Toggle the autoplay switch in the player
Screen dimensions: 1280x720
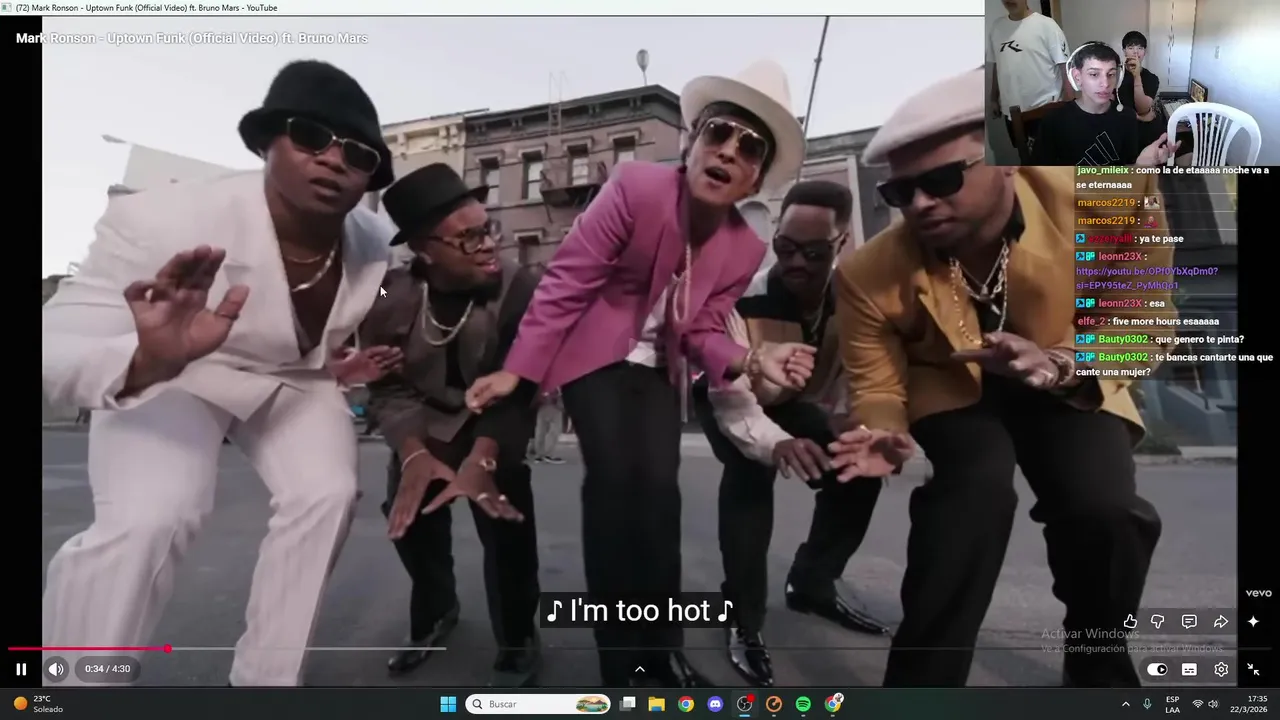(1157, 669)
